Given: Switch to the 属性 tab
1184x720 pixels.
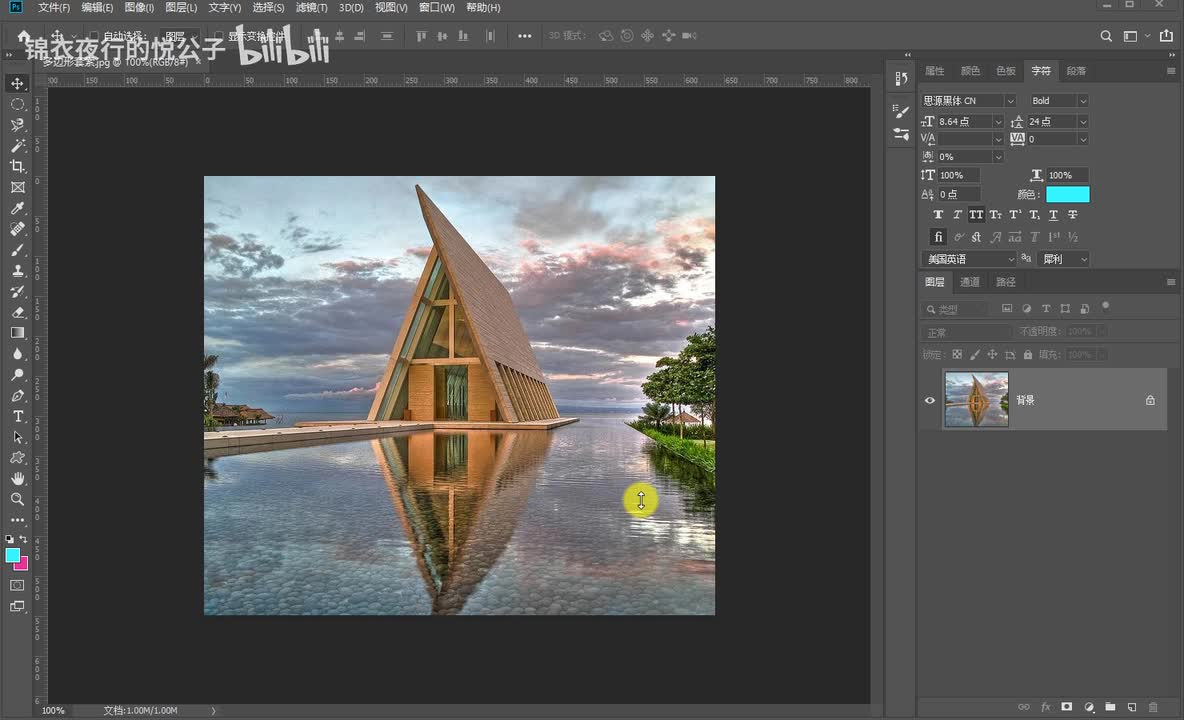Looking at the screenshot, I should pyautogui.click(x=935, y=71).
